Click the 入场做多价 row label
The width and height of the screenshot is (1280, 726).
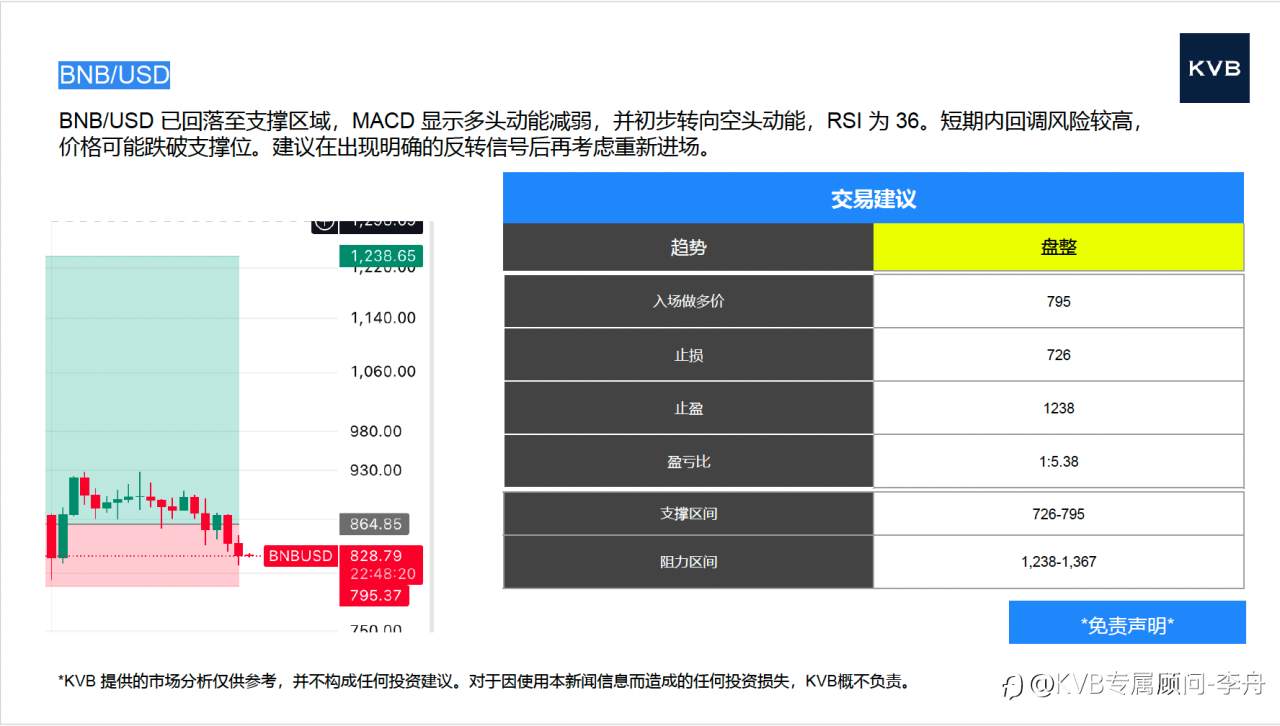[688, 301]
